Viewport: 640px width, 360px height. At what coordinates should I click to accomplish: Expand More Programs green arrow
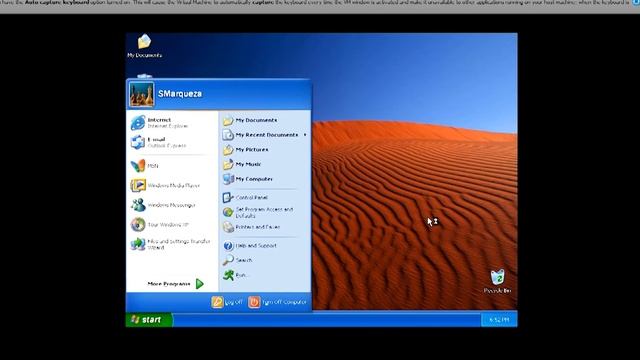[200, 284]
